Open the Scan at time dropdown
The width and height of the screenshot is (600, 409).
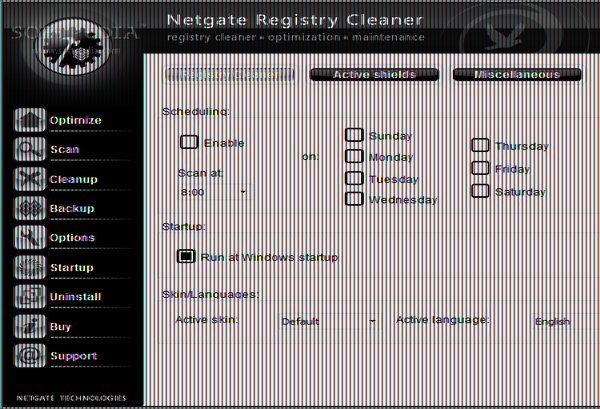click(214, 192)
